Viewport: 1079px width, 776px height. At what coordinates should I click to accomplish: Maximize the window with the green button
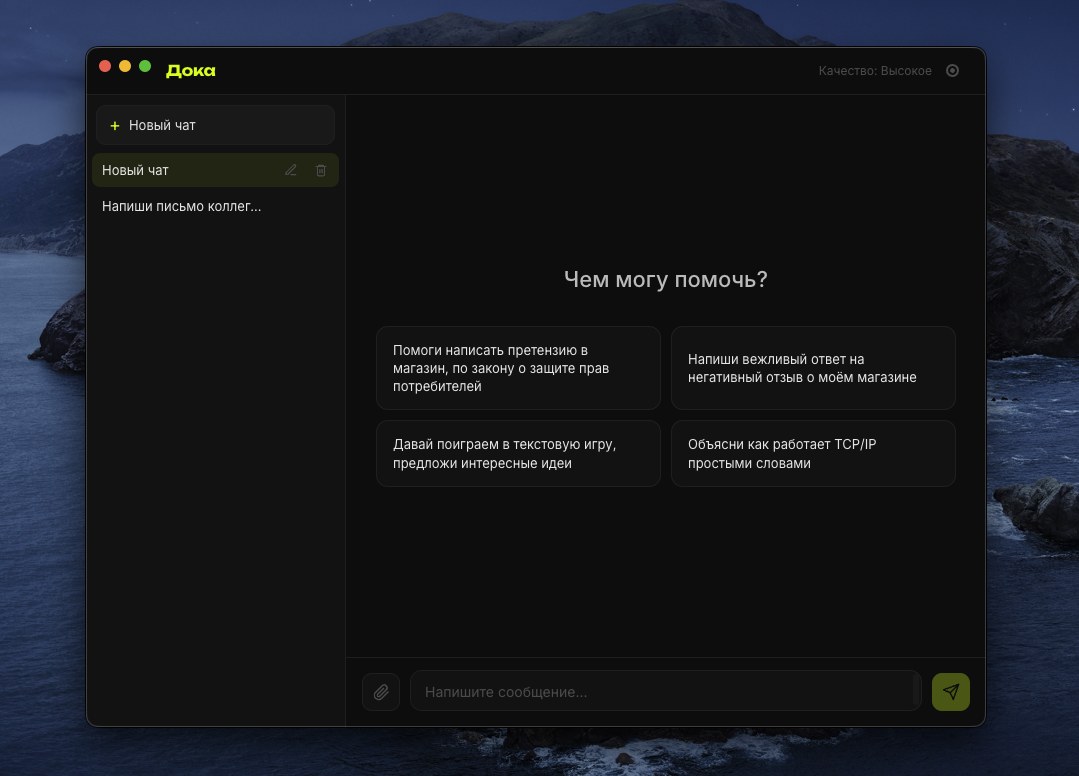tap(145, 66)
